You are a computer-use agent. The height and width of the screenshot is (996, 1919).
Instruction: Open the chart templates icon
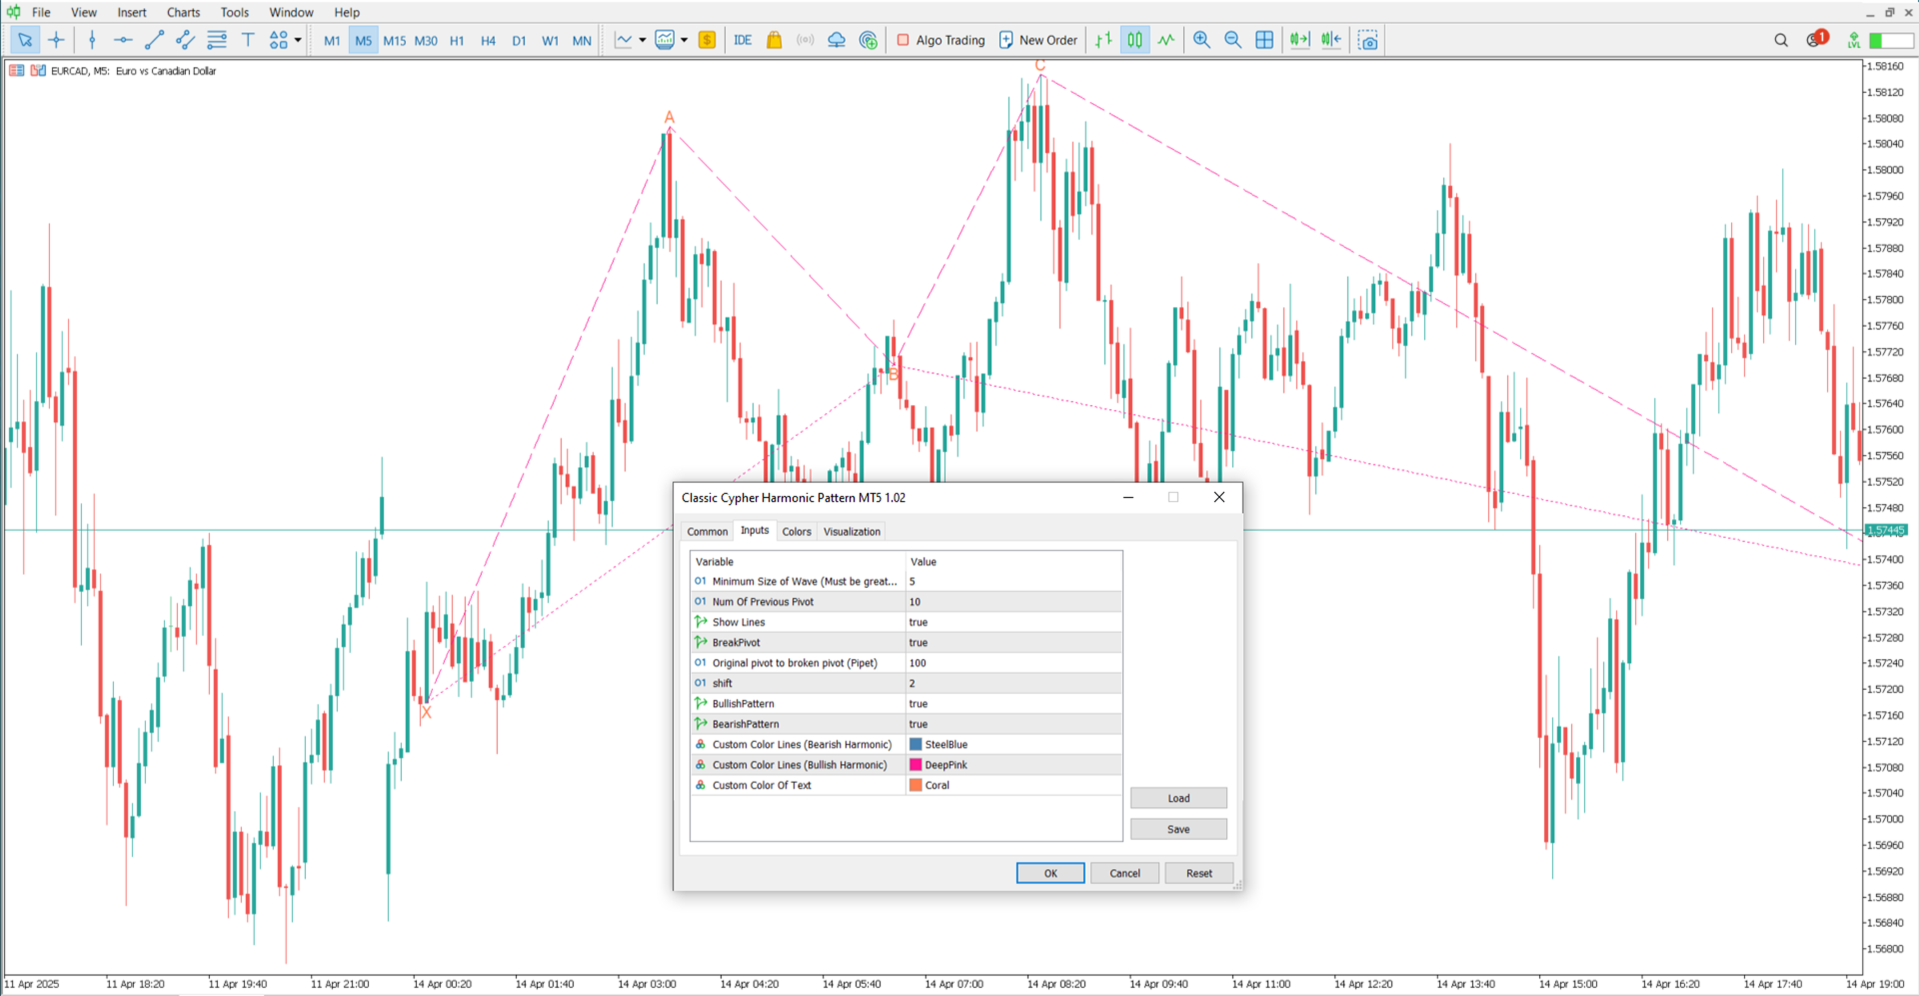pyautogui.click(x=665, y=40)
